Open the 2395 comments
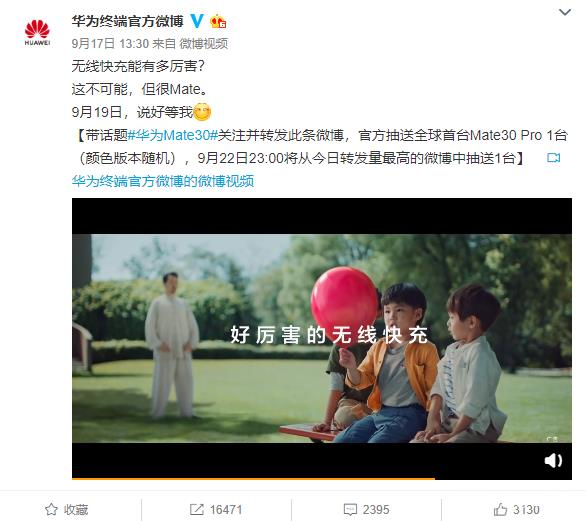 coord(376,510)
